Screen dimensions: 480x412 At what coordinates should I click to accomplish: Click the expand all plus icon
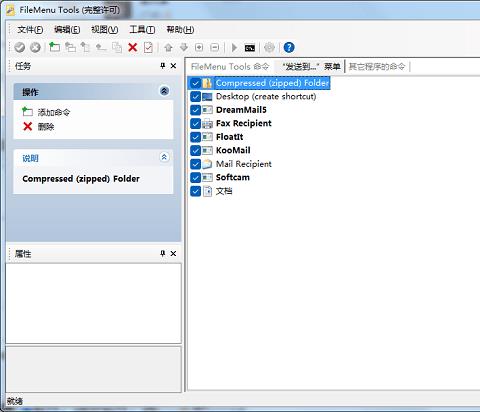199,48
